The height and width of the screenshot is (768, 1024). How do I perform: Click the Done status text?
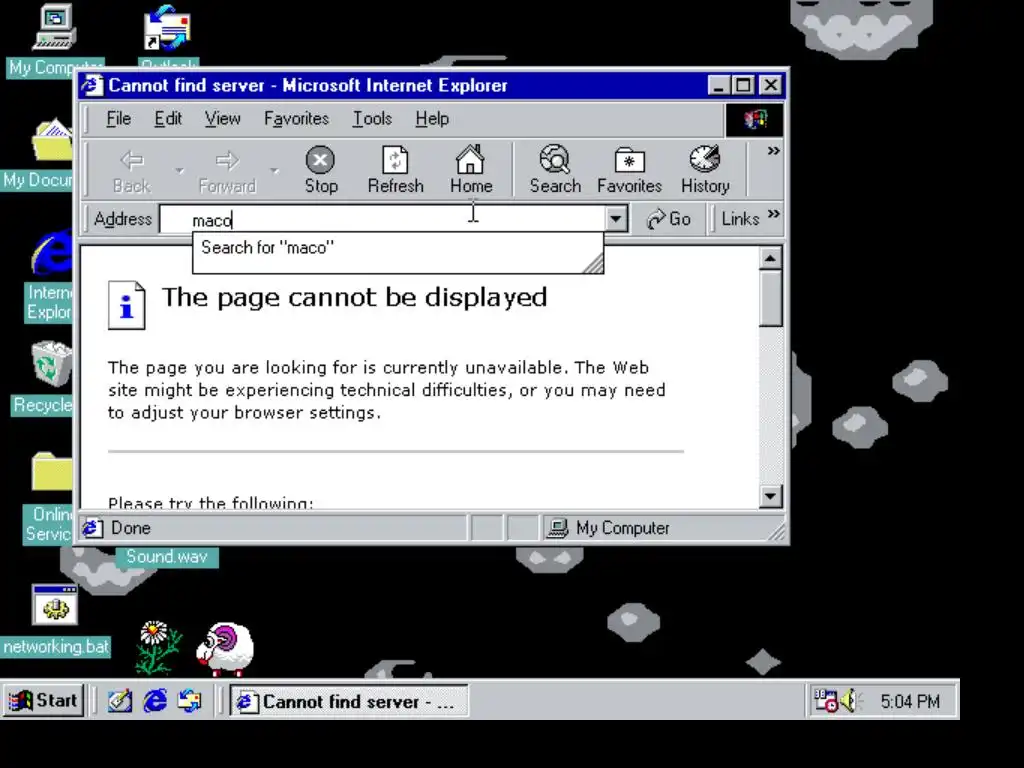click(131, 528)
